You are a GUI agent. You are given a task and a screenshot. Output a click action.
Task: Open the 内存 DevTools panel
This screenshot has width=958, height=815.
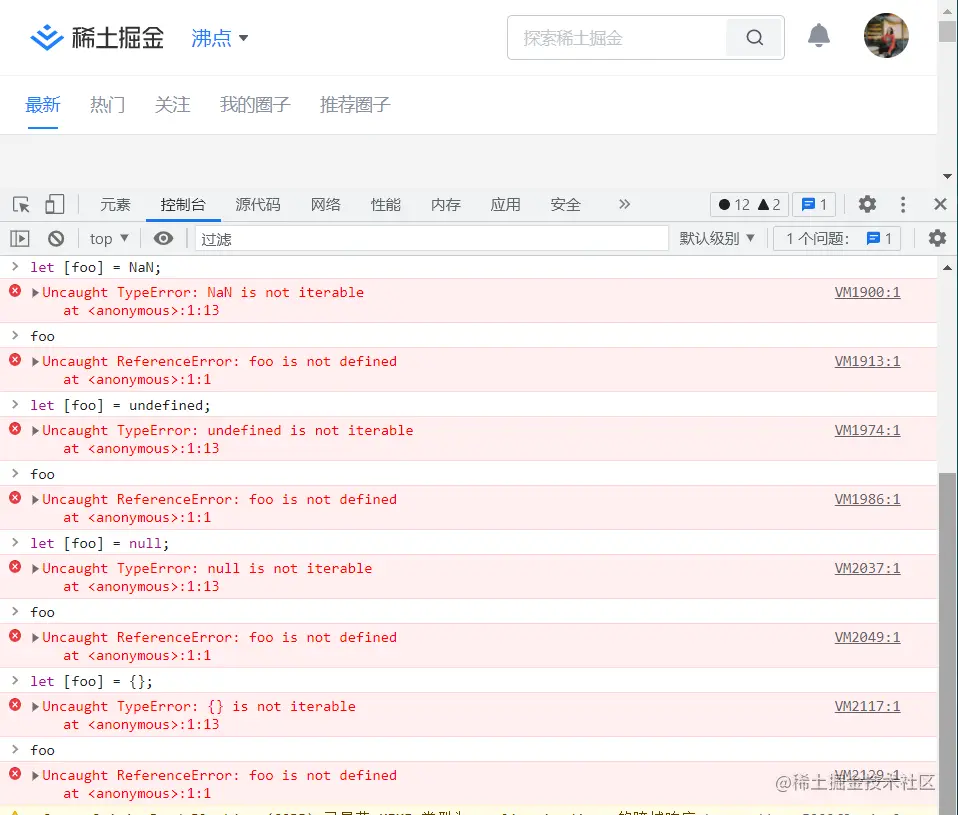pos(445,205)
